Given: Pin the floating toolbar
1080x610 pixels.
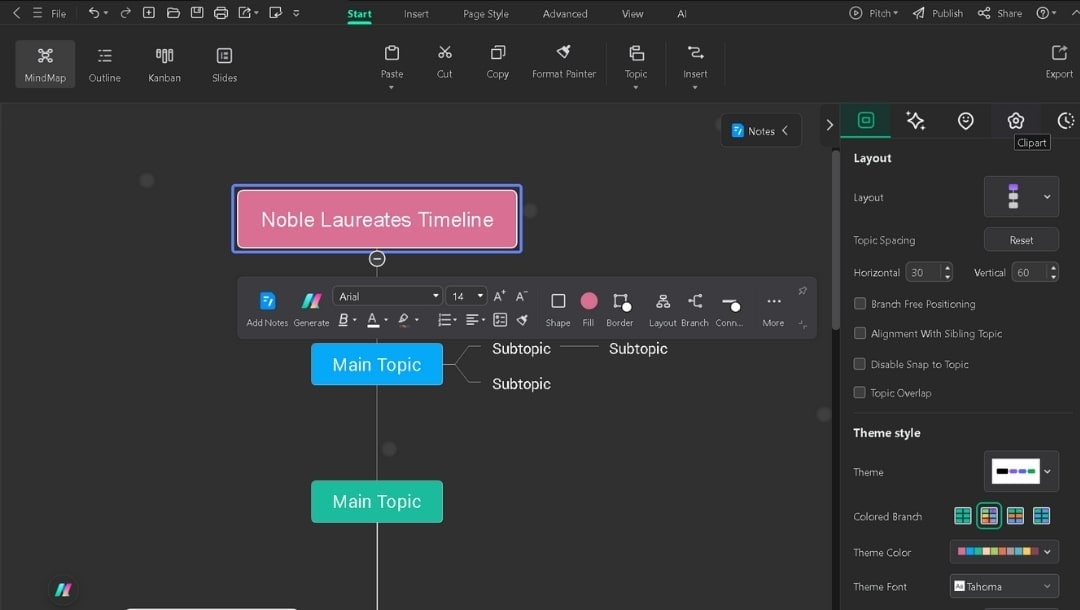Looking at the screenshot, I should click(802, 291).
